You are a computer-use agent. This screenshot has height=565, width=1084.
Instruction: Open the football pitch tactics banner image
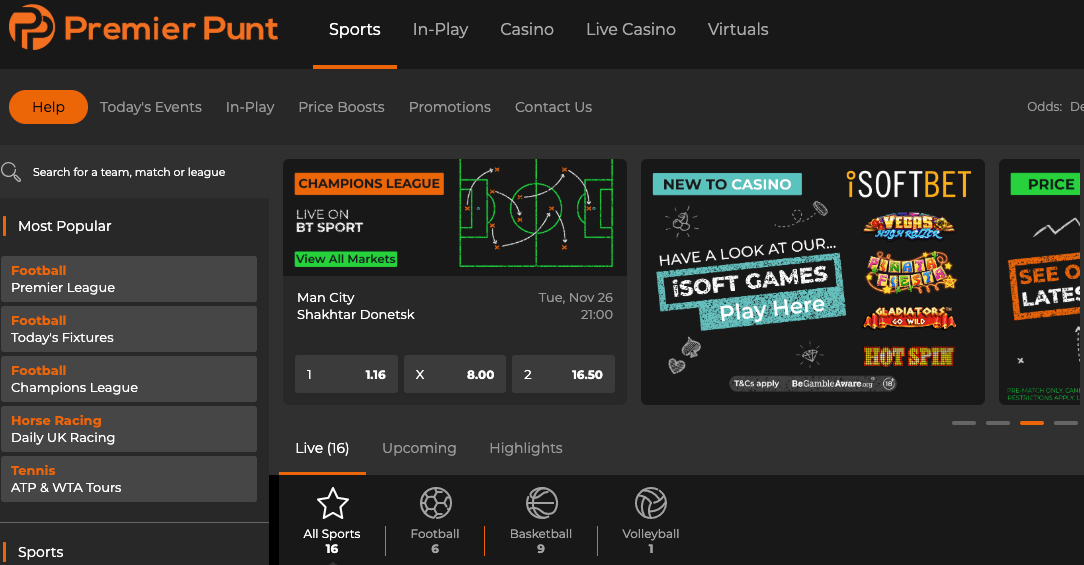pos(536,214)
